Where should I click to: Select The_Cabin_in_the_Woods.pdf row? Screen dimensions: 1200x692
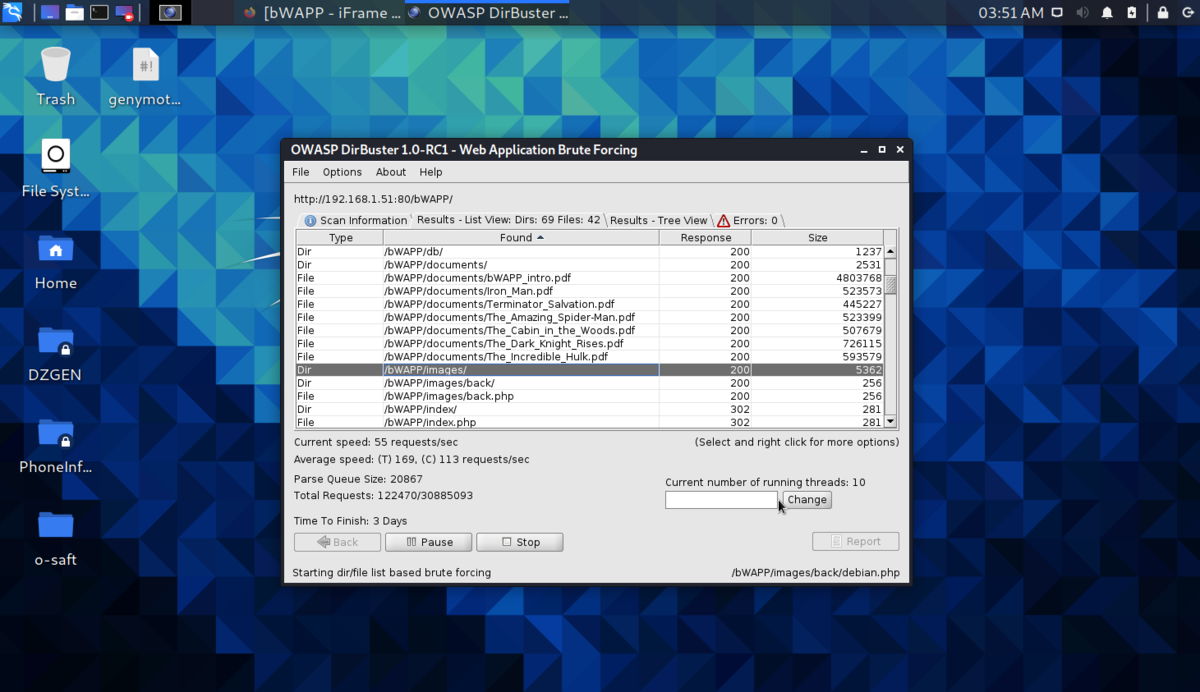(590, 330)
